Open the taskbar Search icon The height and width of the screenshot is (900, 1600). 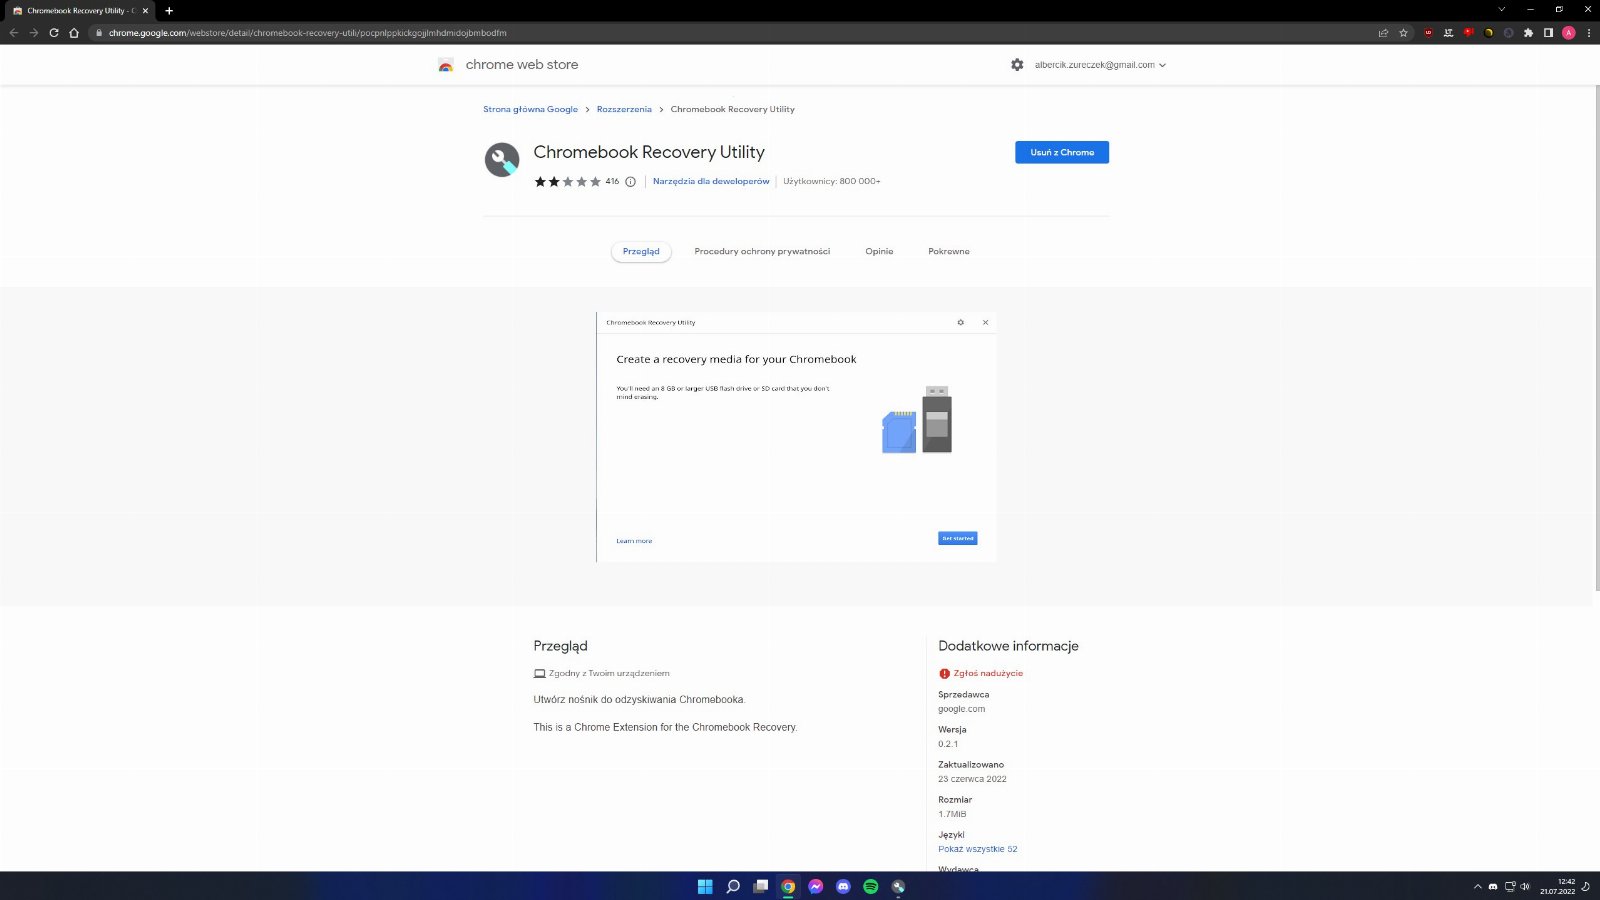pos(733,886)
